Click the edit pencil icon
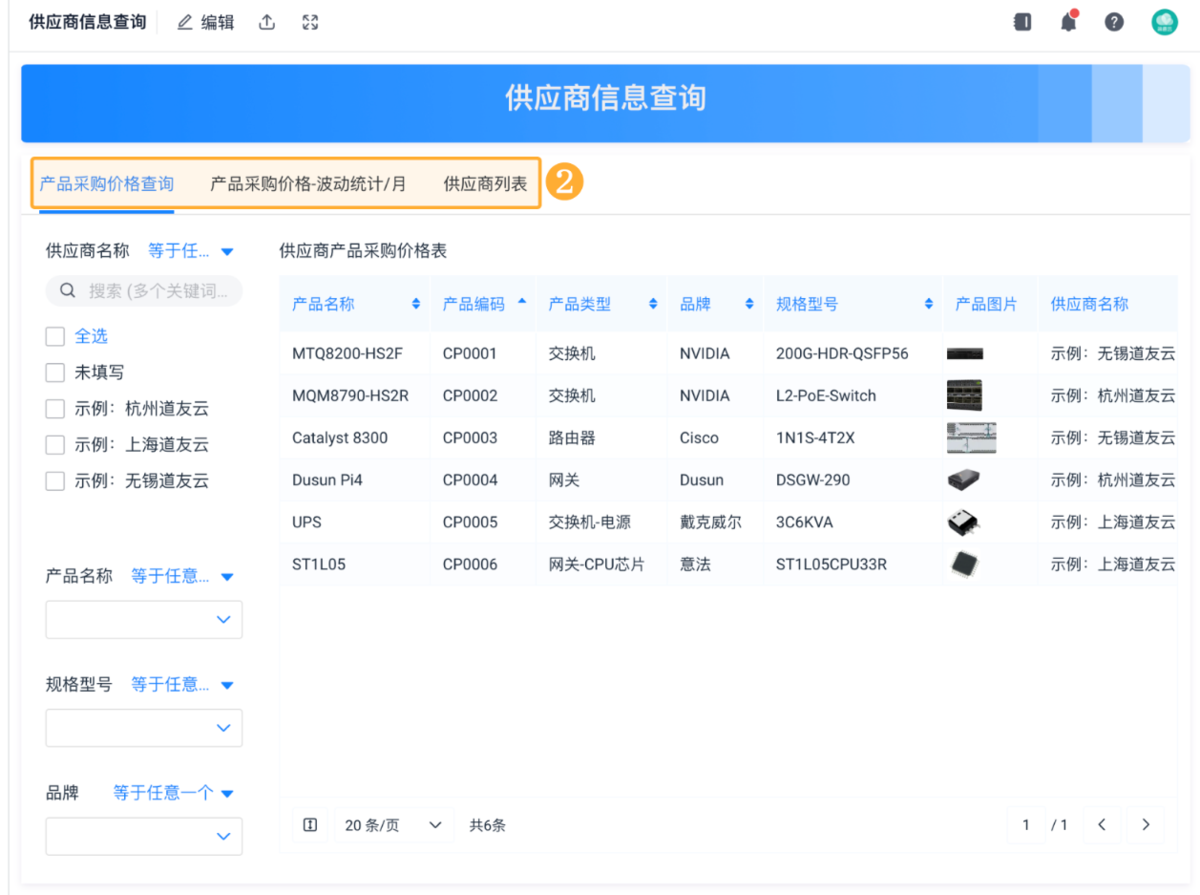This screenshot has width=1200, height=895. [x=185, y=22]
